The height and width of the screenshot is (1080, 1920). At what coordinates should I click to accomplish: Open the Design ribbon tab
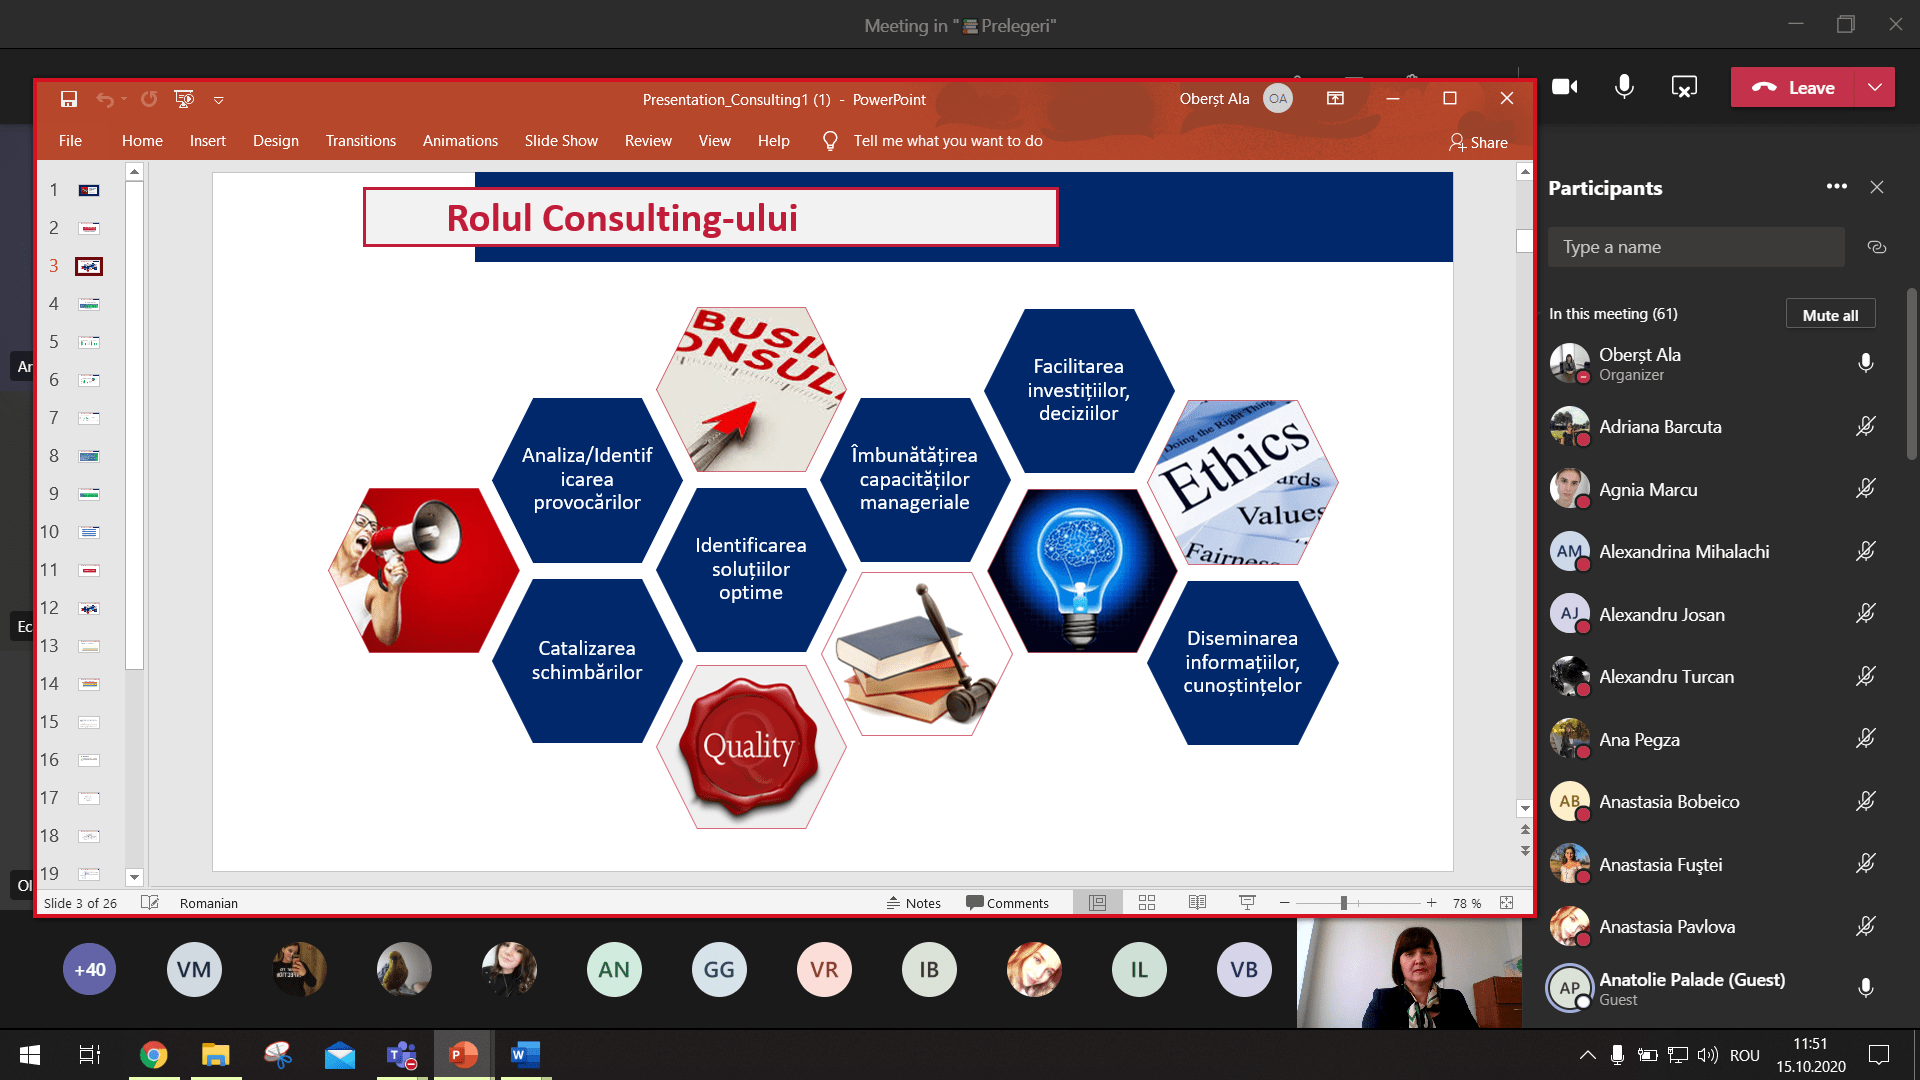click(x=276, y=141)
